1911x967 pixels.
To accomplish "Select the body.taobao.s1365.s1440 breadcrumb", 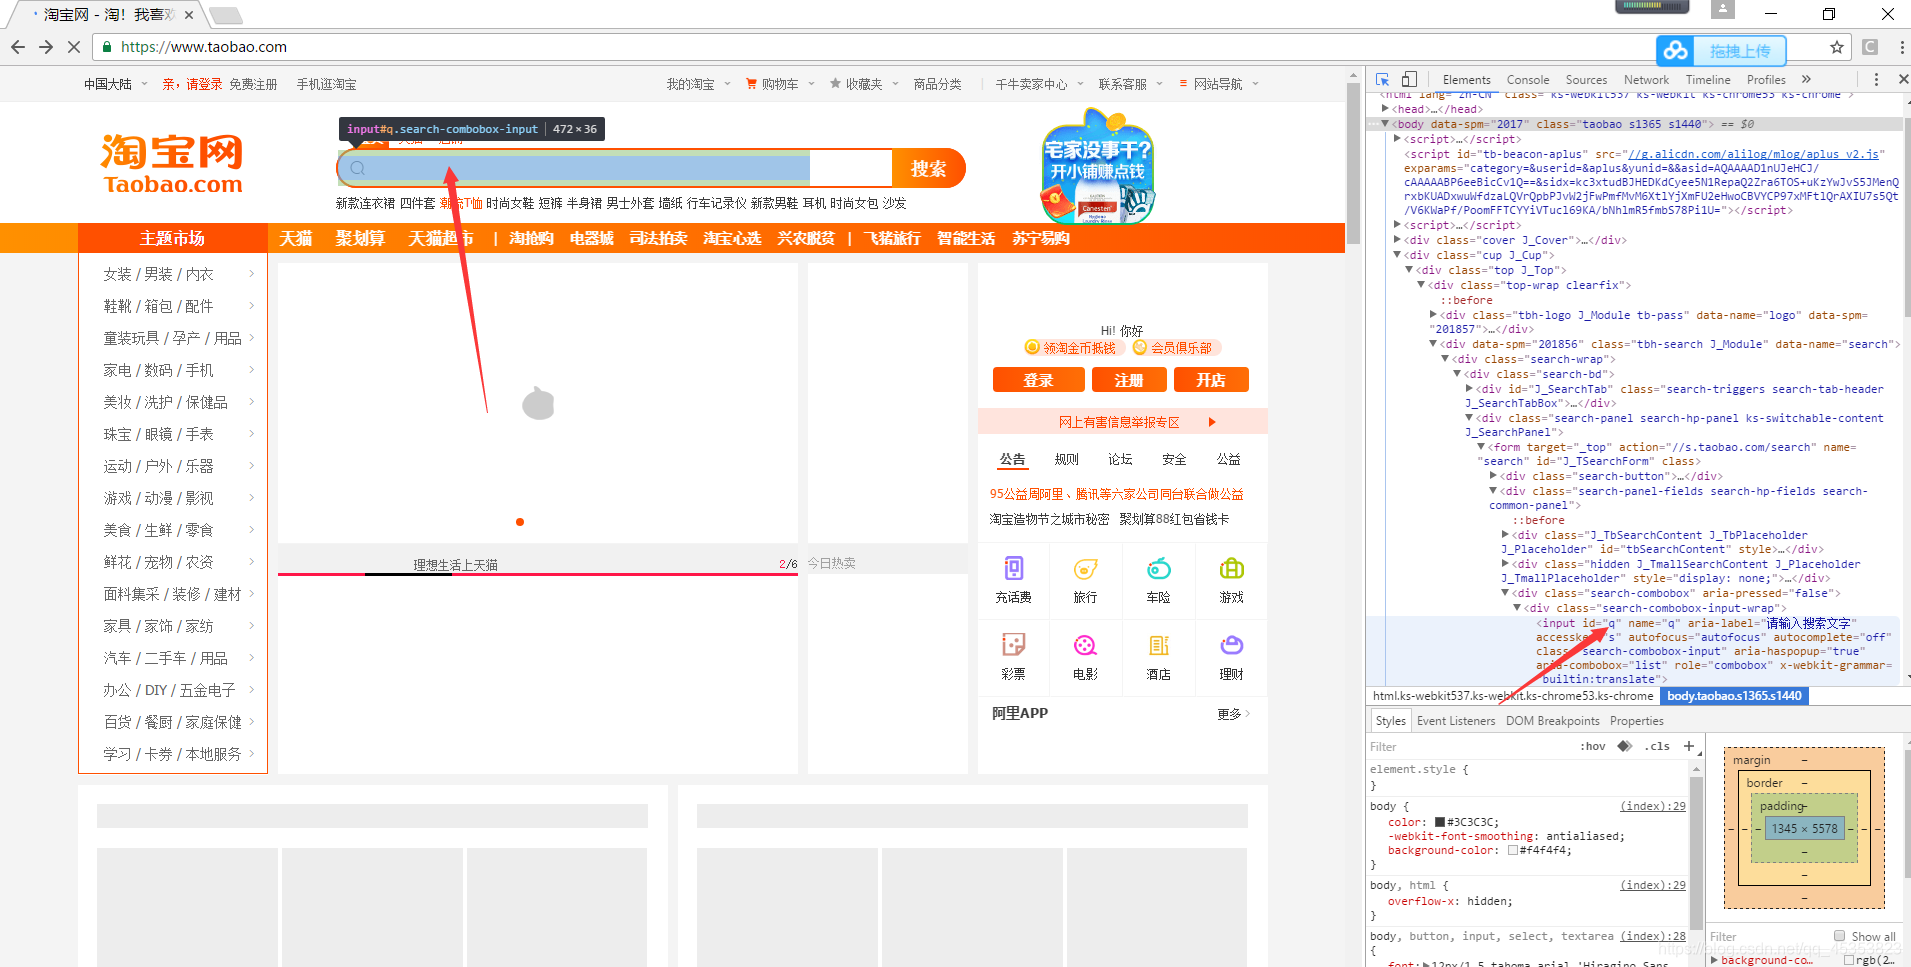I will tap(1734, 696).
